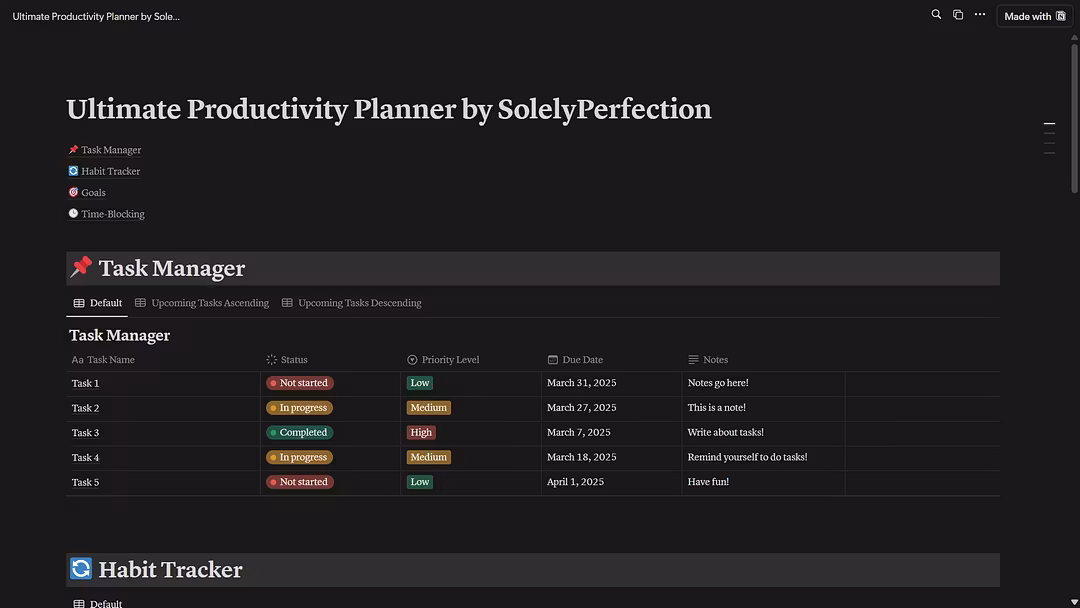Click the Status column header
The height and width of the screenshot is (608, 1080).
294,360
